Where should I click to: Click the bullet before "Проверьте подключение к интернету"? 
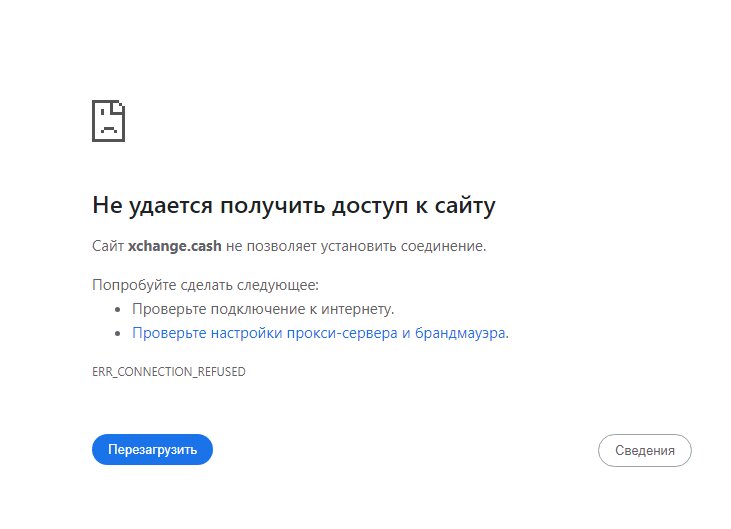(120, 309)
